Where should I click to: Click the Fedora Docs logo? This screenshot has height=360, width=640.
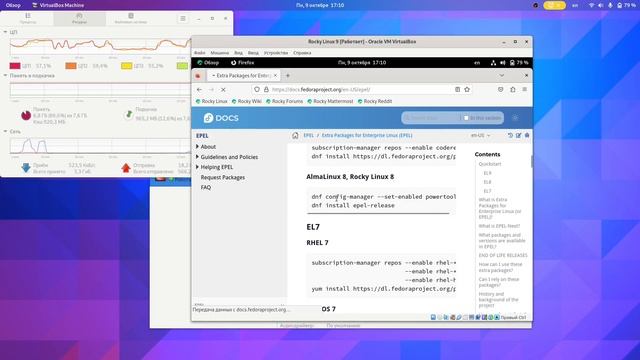221,118
